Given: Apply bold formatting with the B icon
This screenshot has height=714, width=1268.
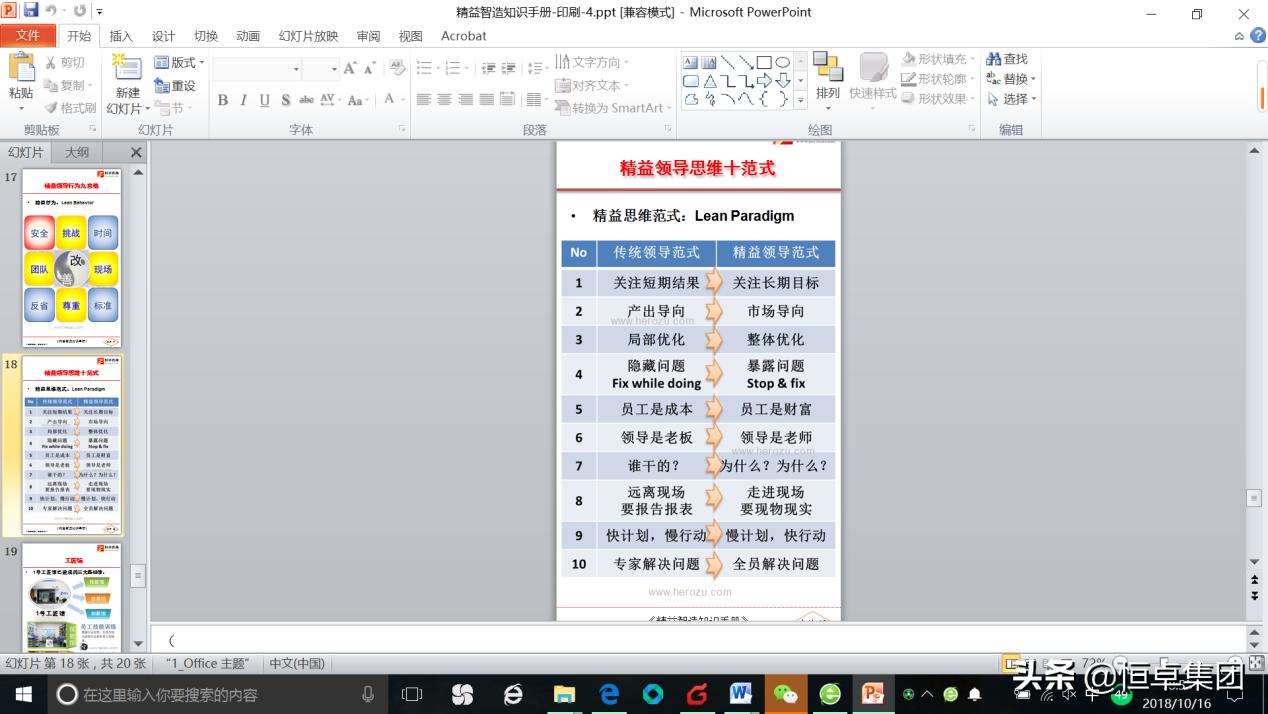Looking at the screenshot, I should [222, 100].
